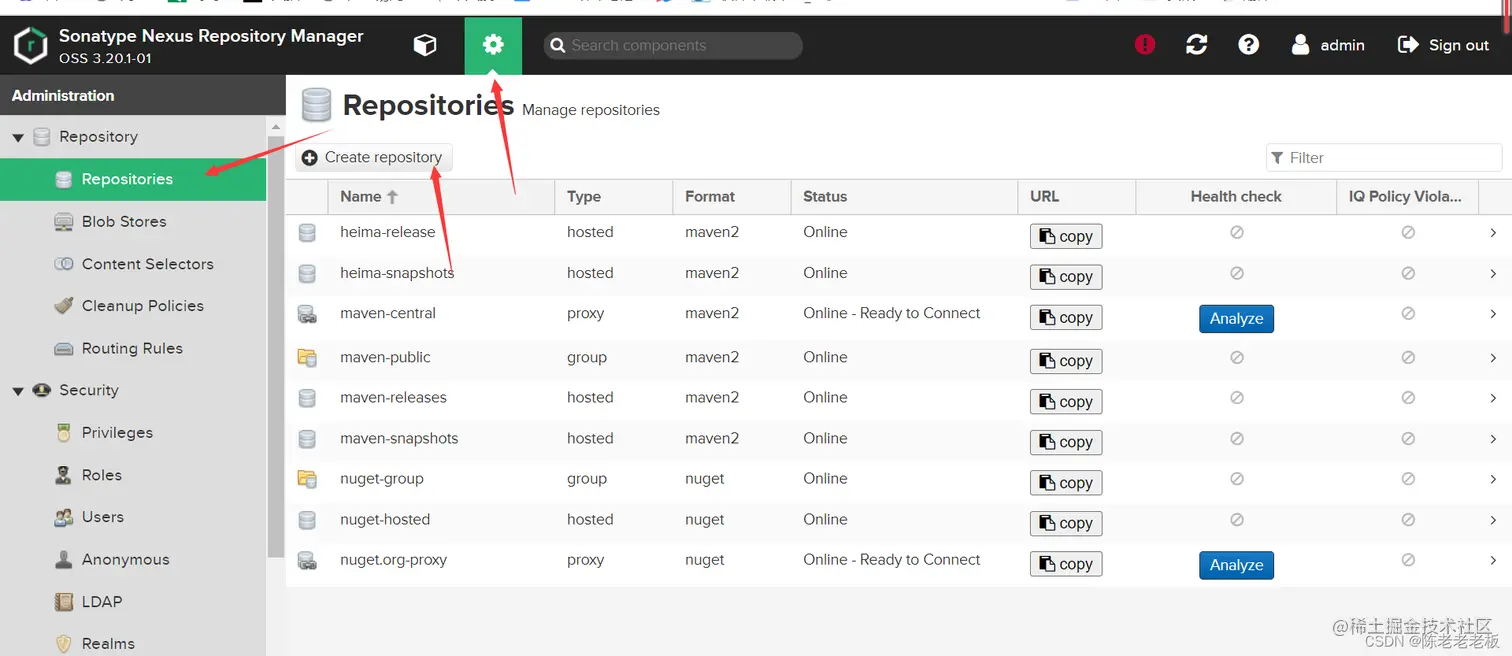Click maven-central status Online - Ready to Connect
Image resolution: width=1512 pixels, height=656 pixels.
tap(892, 313)
